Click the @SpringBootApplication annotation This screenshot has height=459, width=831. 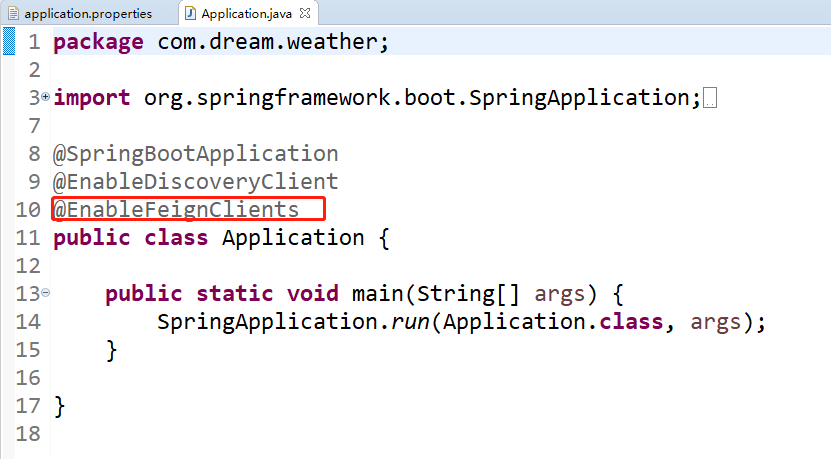pos(196,154)
